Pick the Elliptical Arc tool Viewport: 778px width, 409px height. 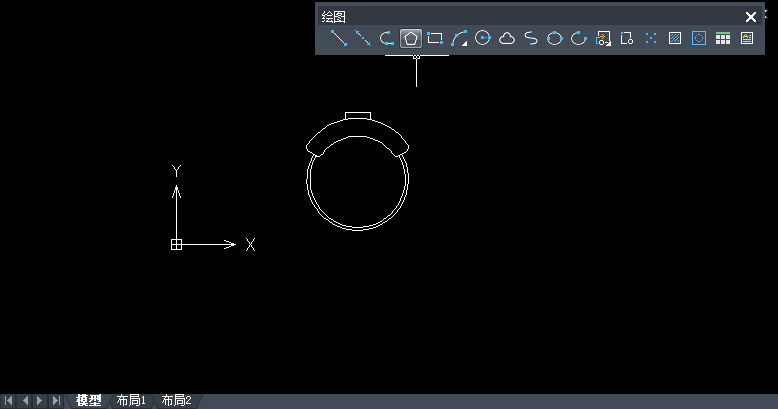pos(579,39)
